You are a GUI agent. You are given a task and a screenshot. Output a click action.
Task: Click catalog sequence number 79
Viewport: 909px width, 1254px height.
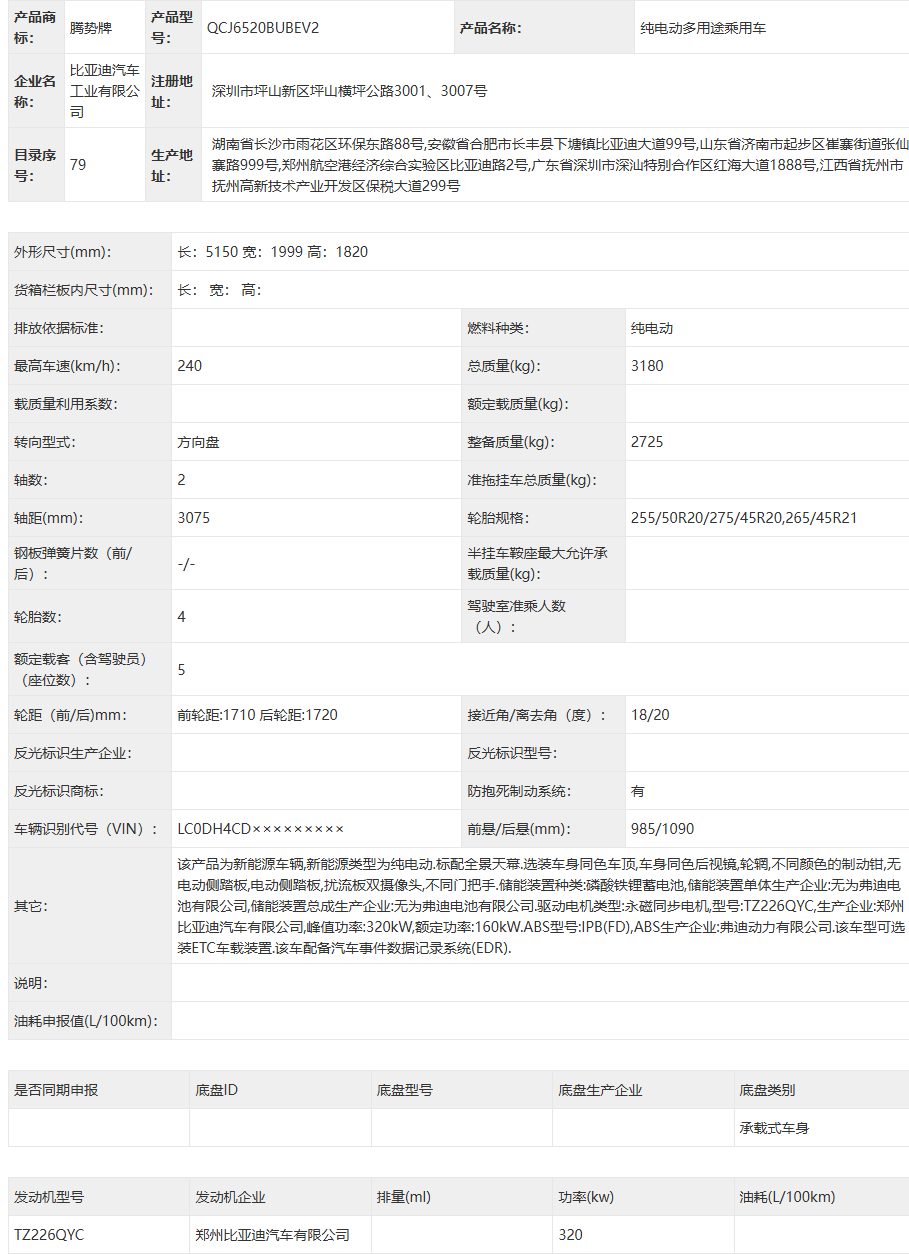point(78,164)
